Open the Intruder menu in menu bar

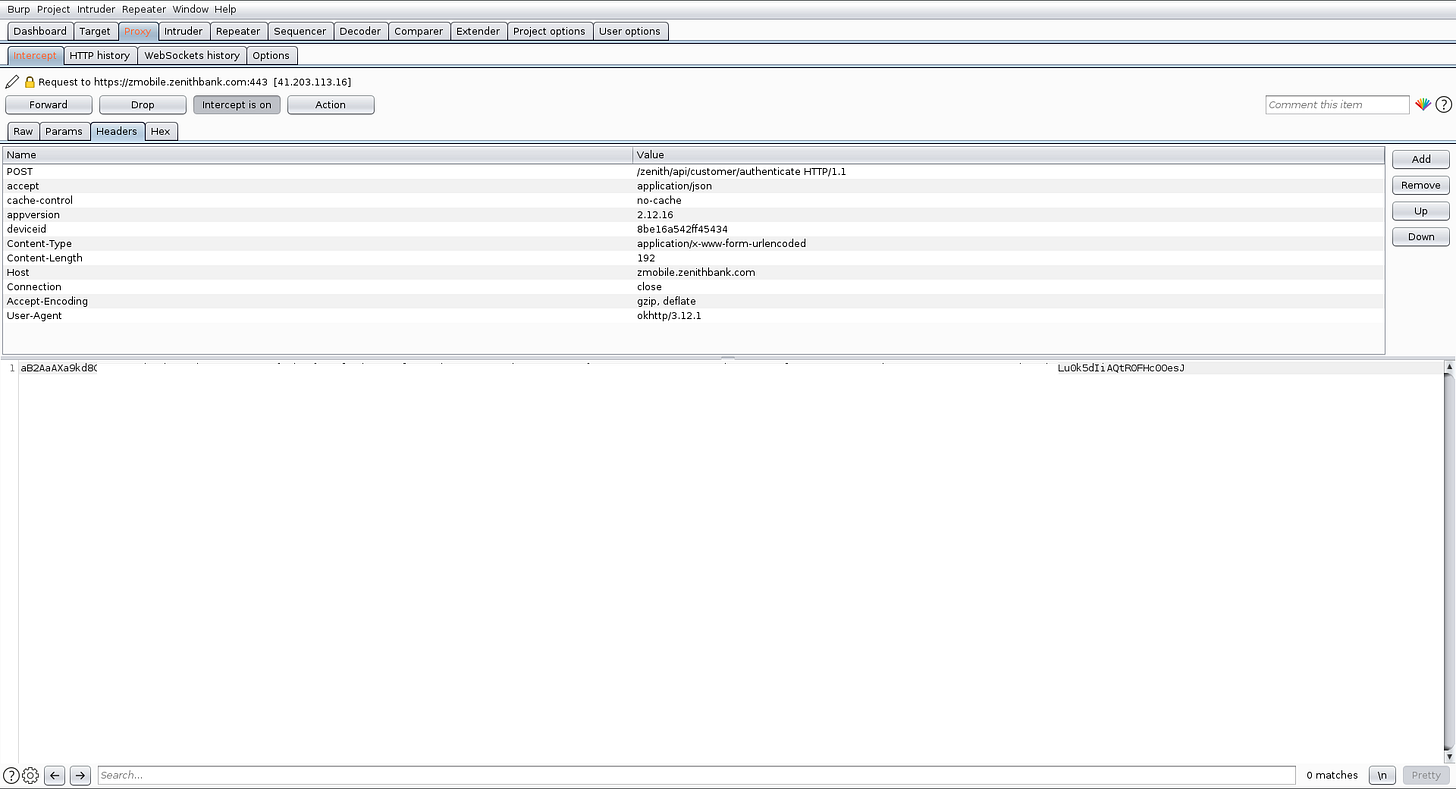(x=96, y=9)
